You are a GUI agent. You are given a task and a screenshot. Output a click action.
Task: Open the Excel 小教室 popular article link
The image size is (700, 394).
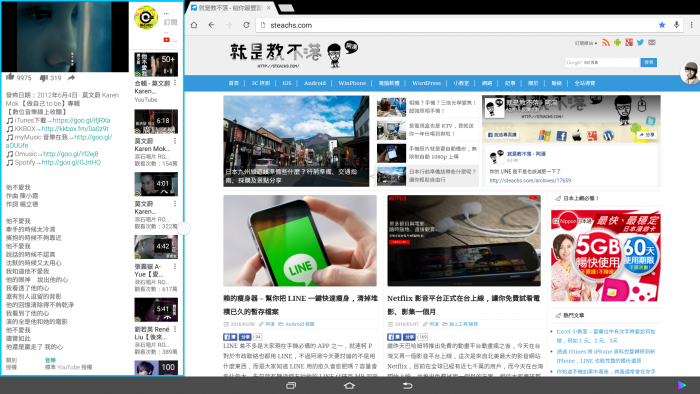pos(606,336)
